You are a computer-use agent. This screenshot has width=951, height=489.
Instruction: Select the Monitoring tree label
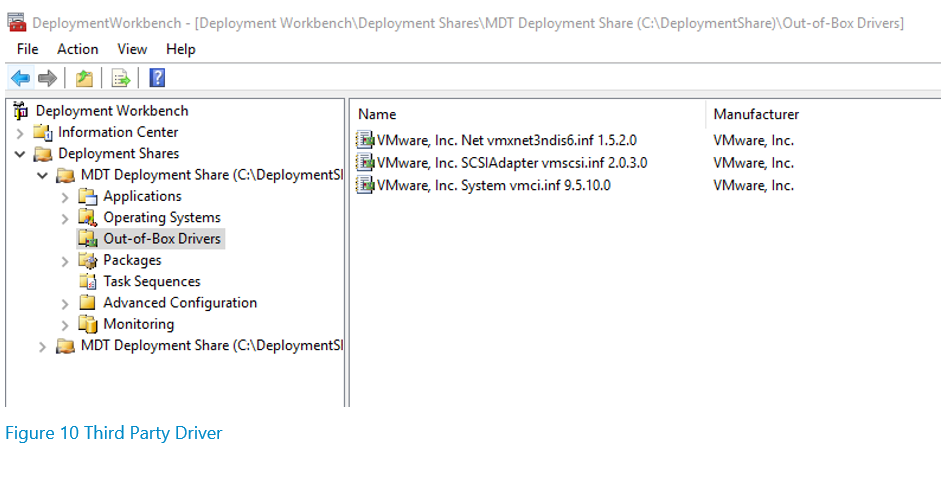click(x=139, y=324)
